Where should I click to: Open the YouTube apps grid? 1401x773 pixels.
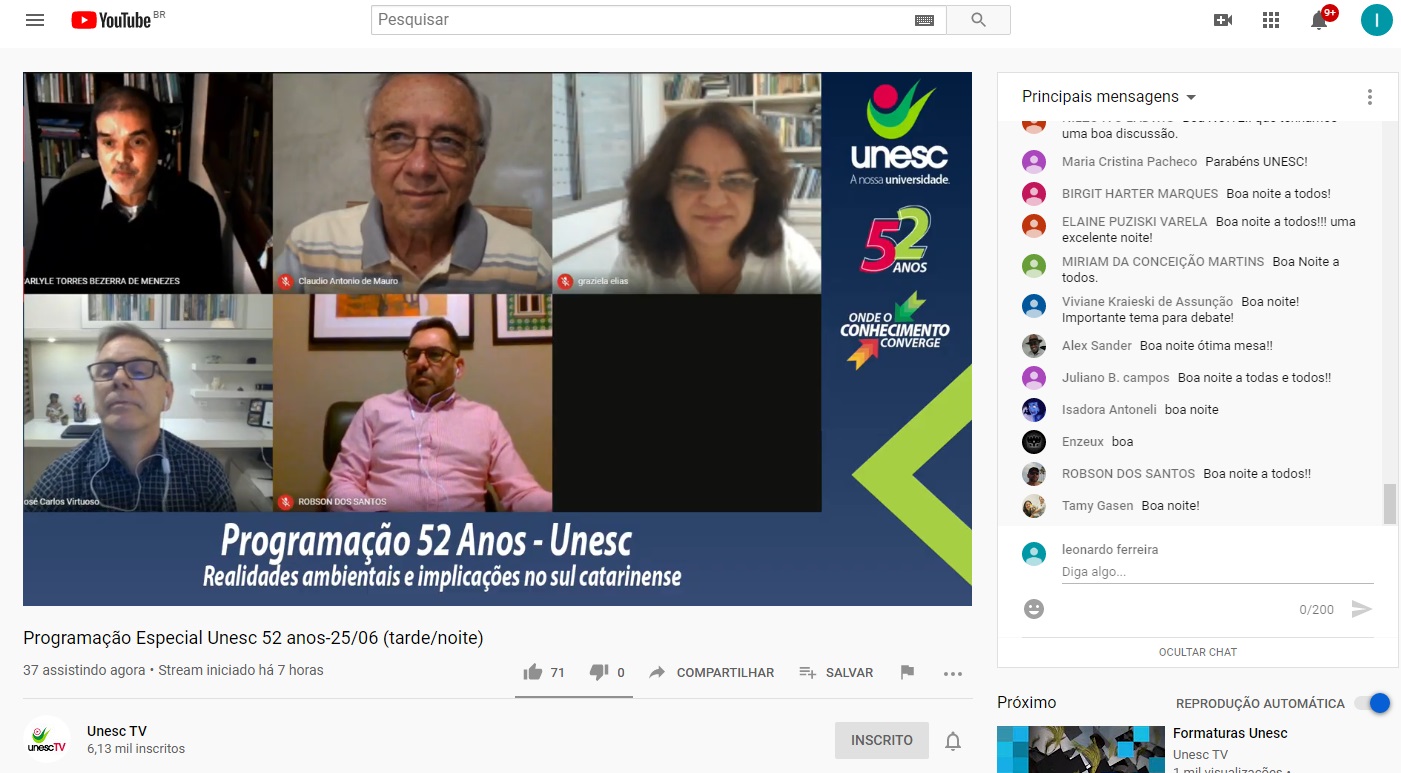(x=1271, y=20)
